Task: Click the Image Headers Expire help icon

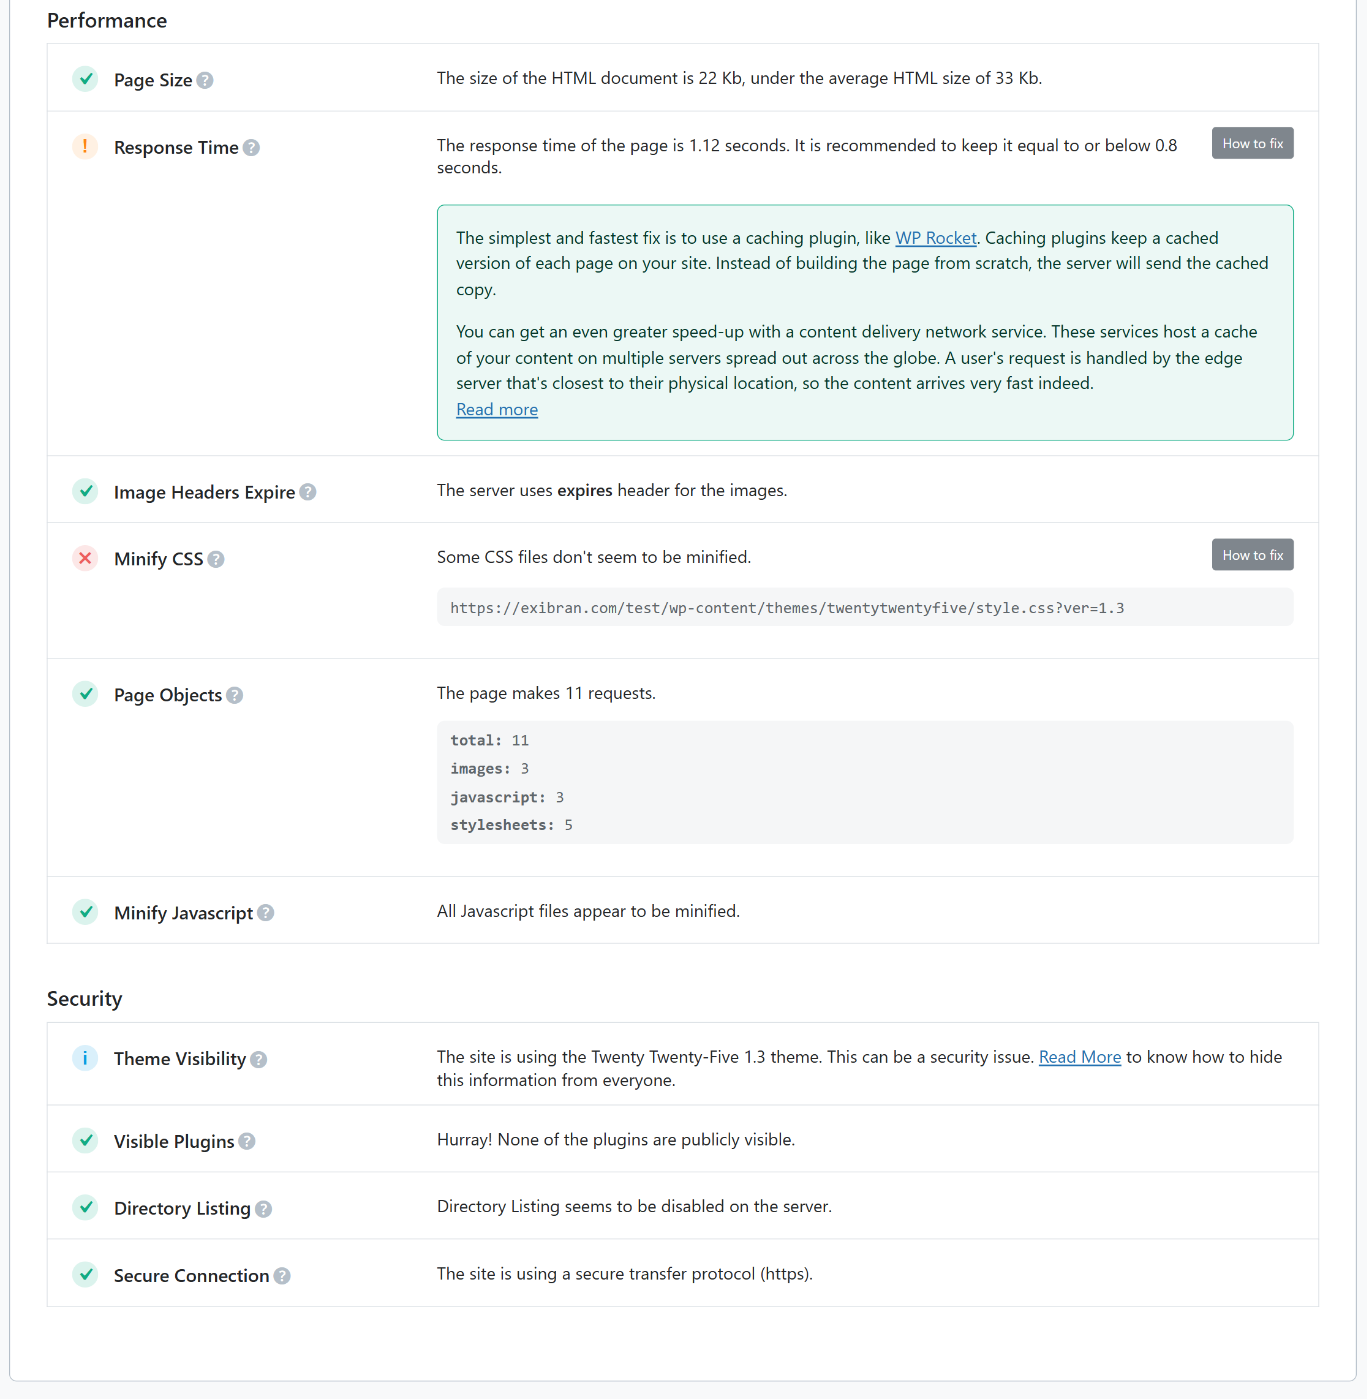Action: (308, 492)
